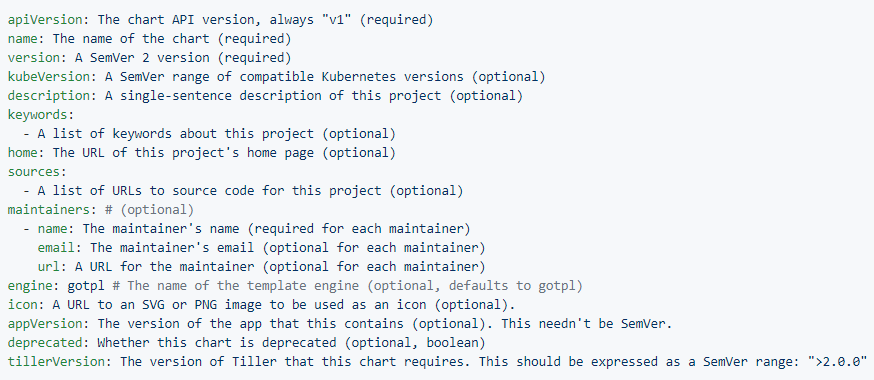Click the description key
The width and height of the screenshot is (874, 380).
pos(52,95)
